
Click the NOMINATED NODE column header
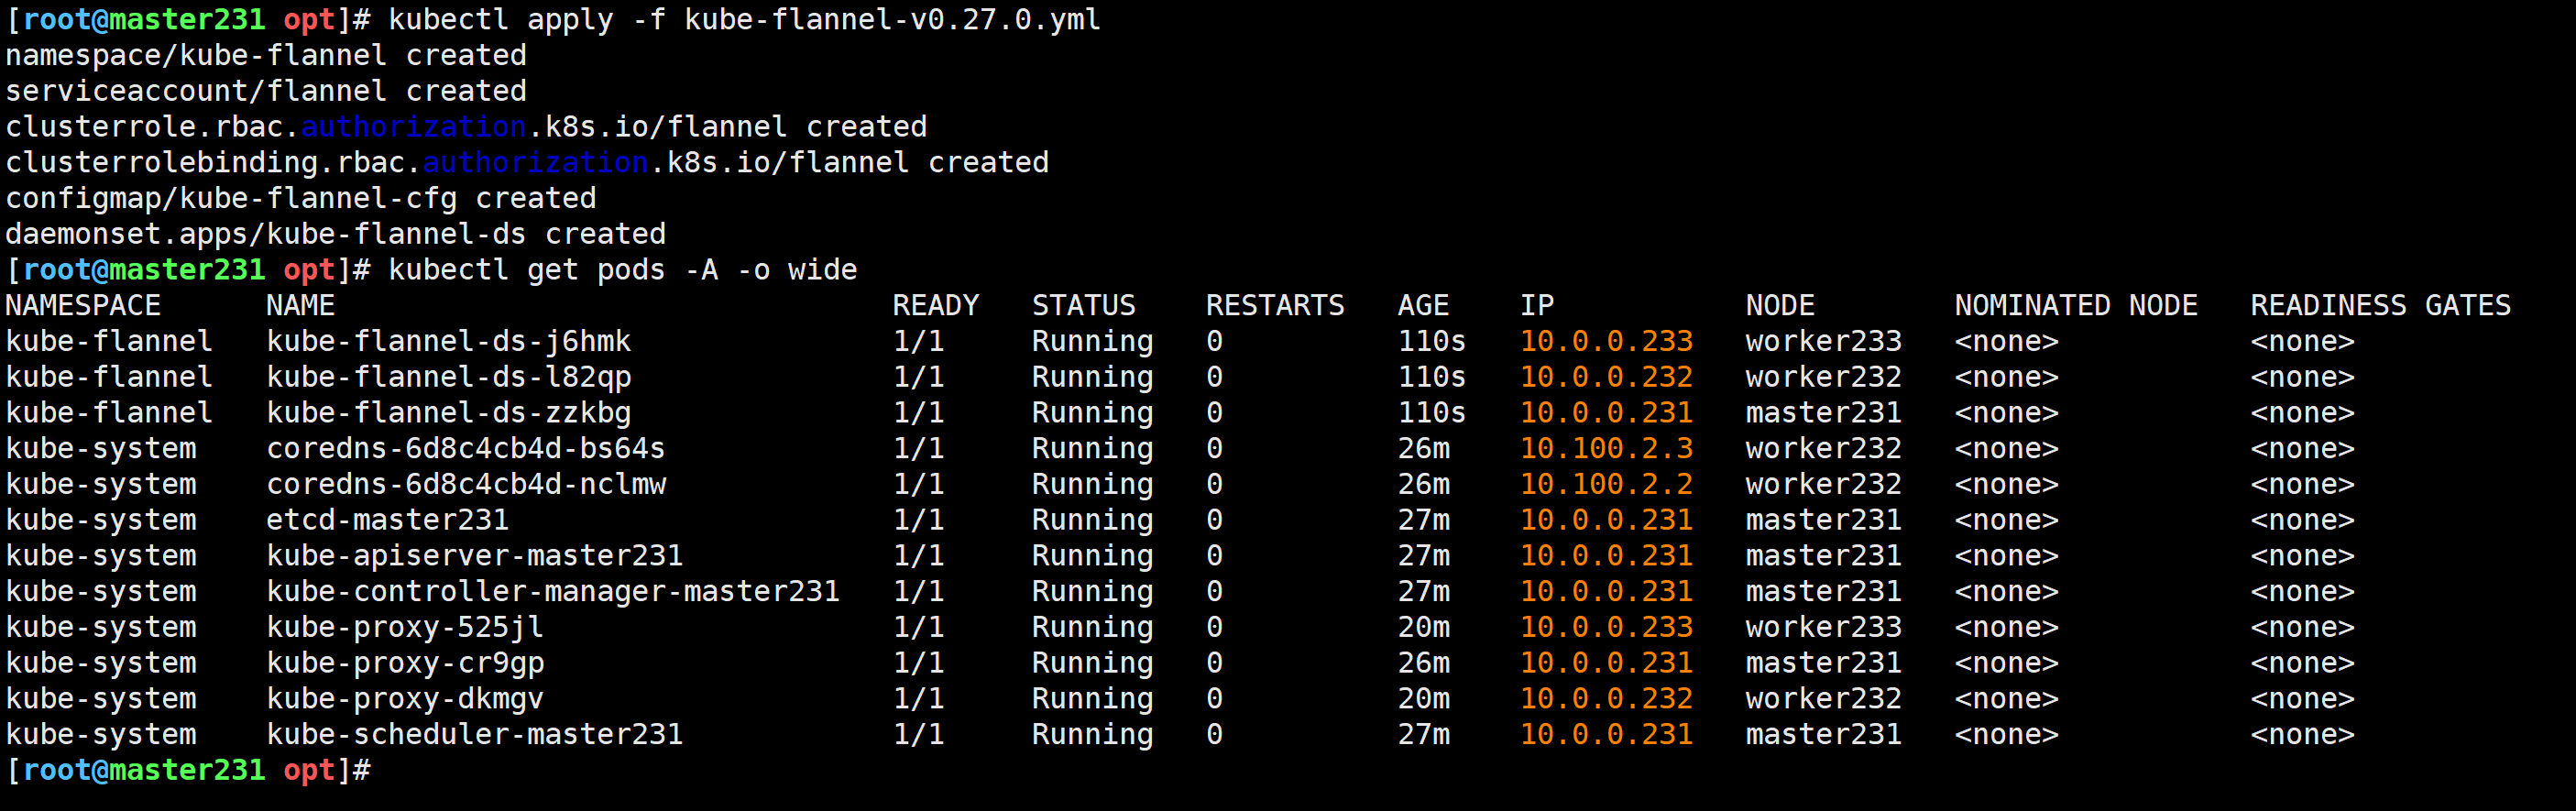[x=2076, y=306]
